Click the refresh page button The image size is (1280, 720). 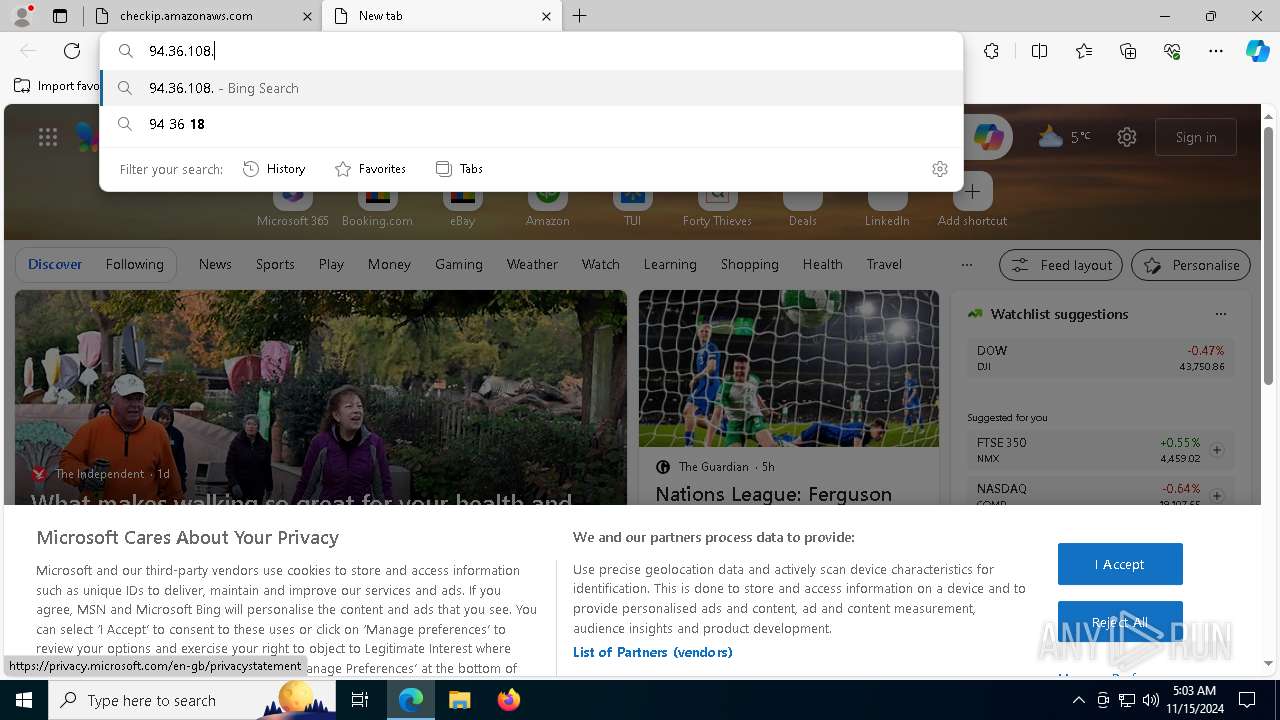[72, 51]
